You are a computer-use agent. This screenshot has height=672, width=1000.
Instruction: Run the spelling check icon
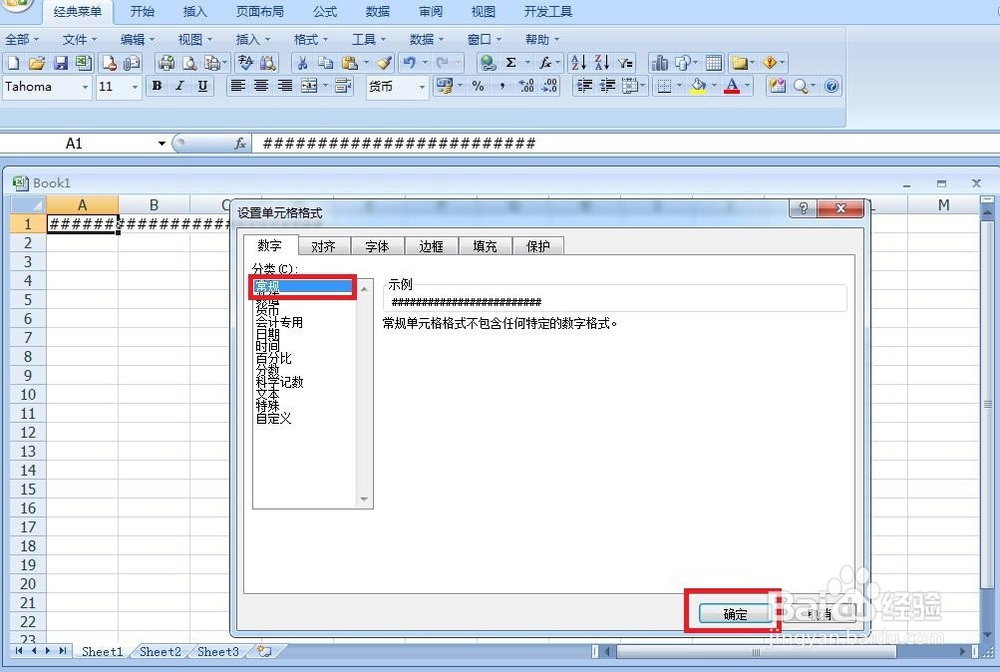(x=246, y=62)
